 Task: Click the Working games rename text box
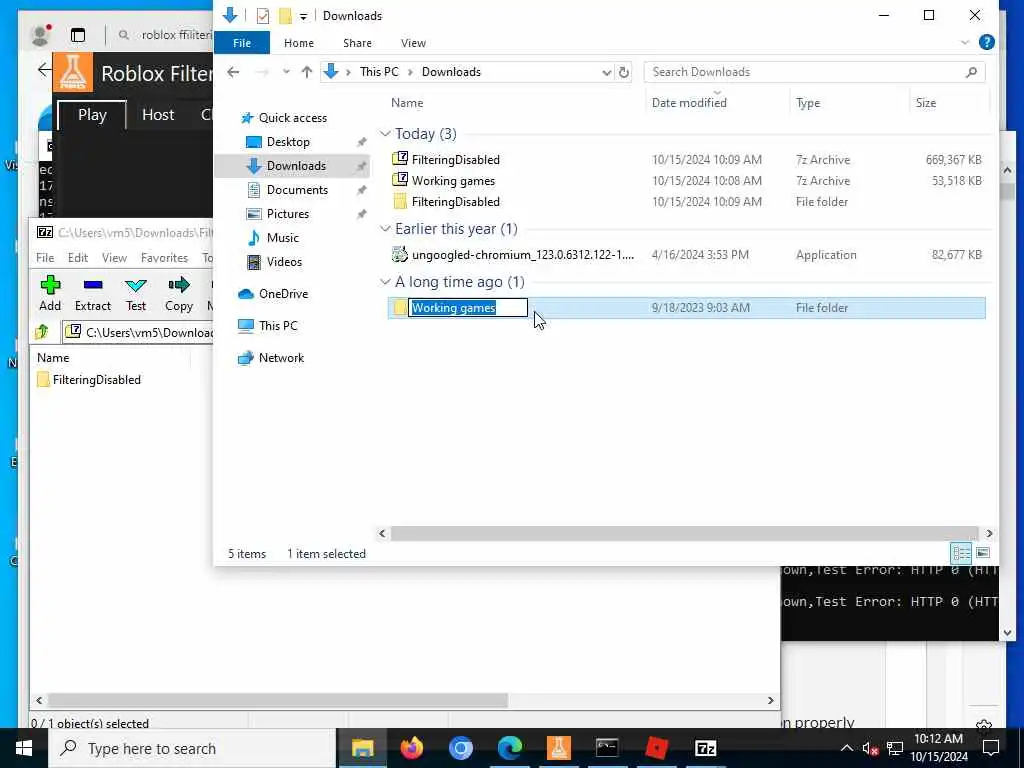point(468,308)
